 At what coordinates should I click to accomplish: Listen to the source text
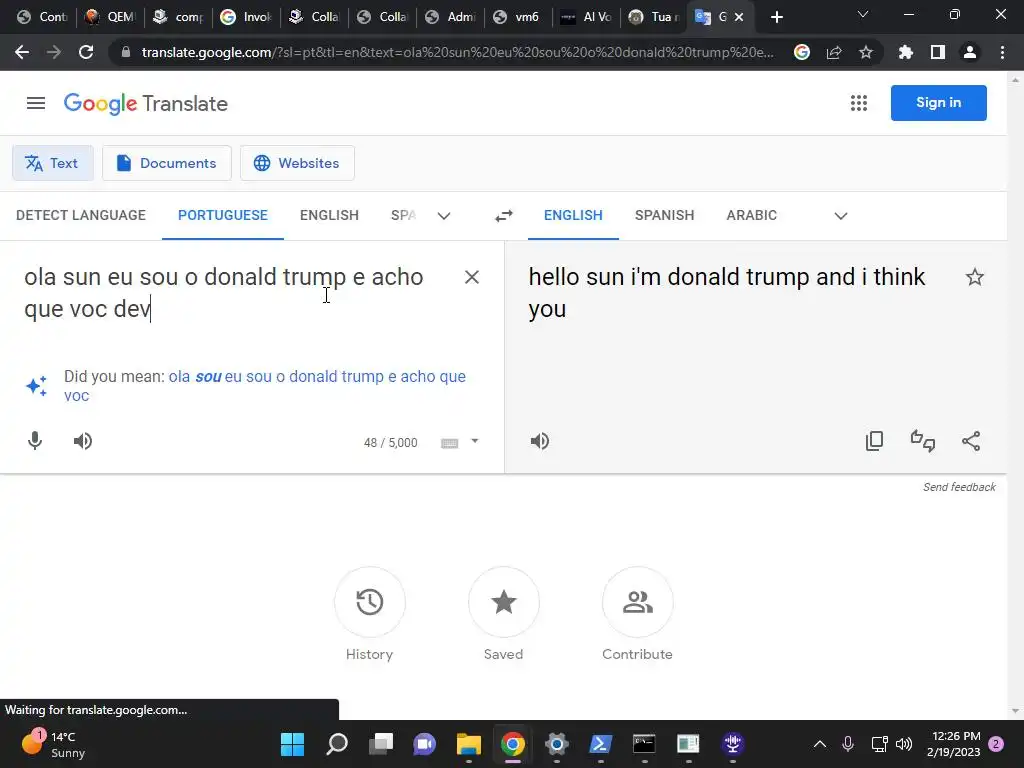coord(83,441)
